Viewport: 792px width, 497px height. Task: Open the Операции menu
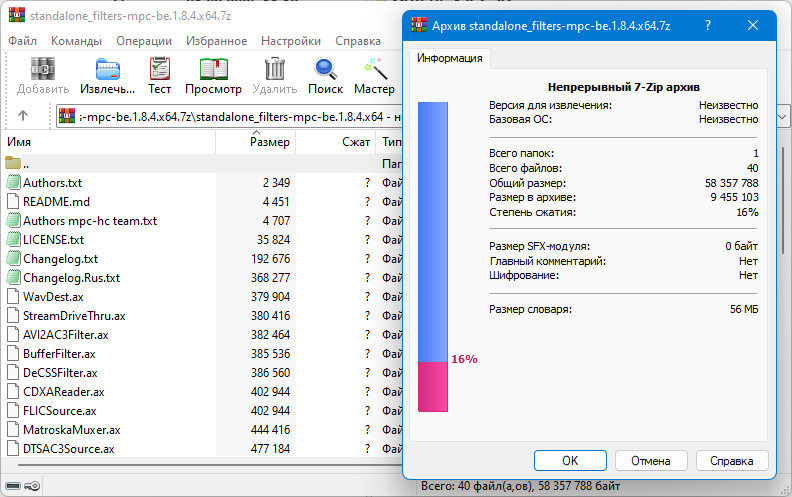[144, 41]
